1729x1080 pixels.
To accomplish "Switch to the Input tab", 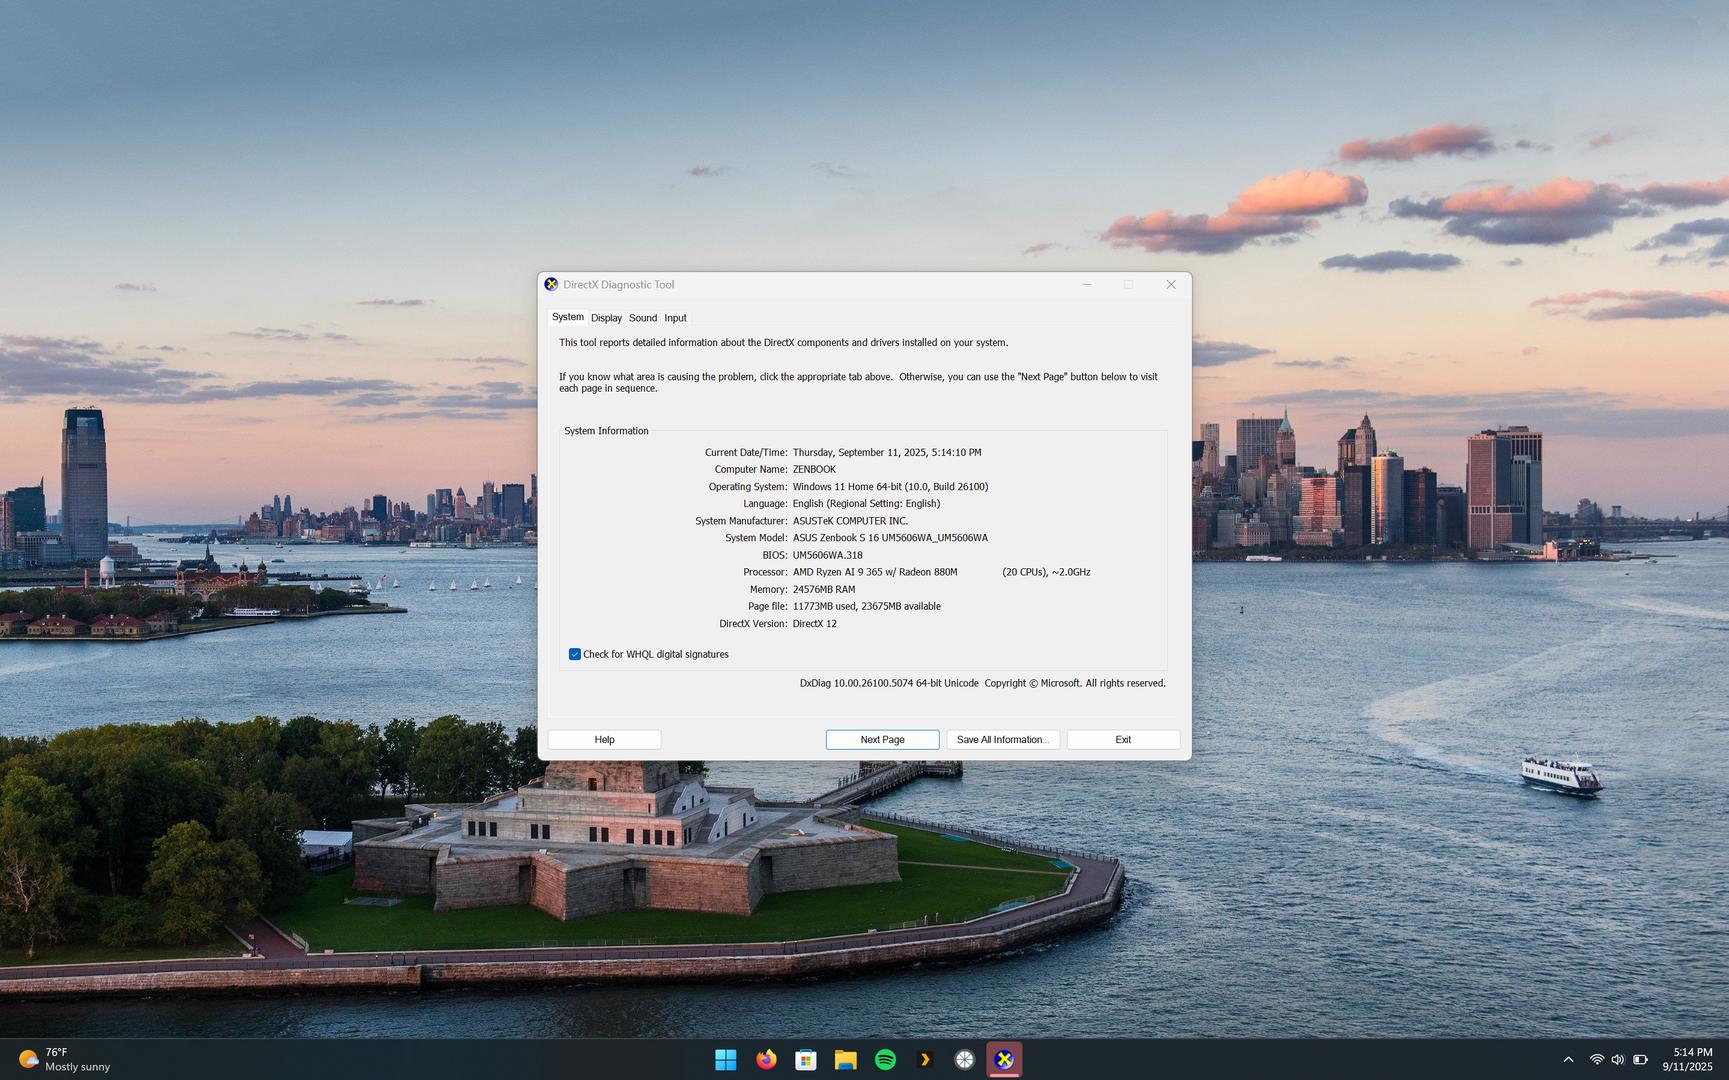I will (x=675, y=318).
